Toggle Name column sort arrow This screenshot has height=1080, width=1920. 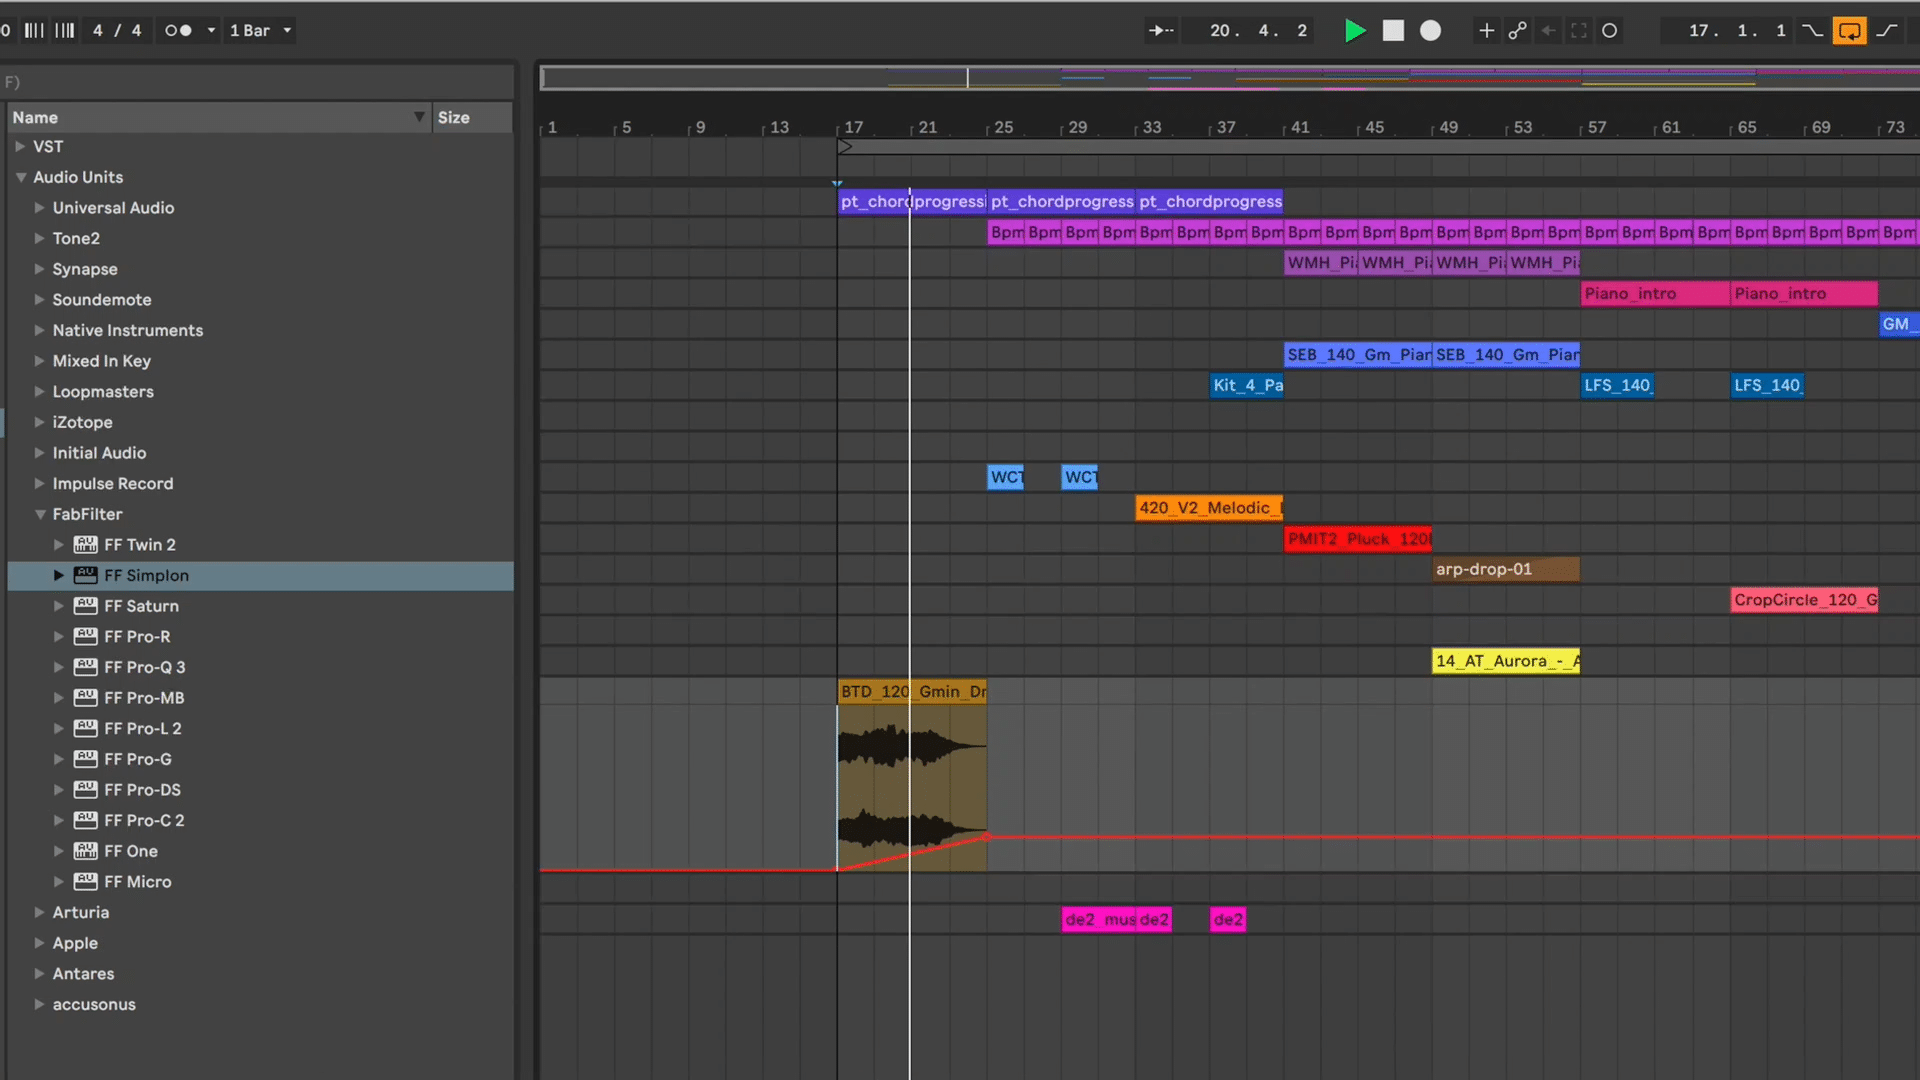[419, 117]
